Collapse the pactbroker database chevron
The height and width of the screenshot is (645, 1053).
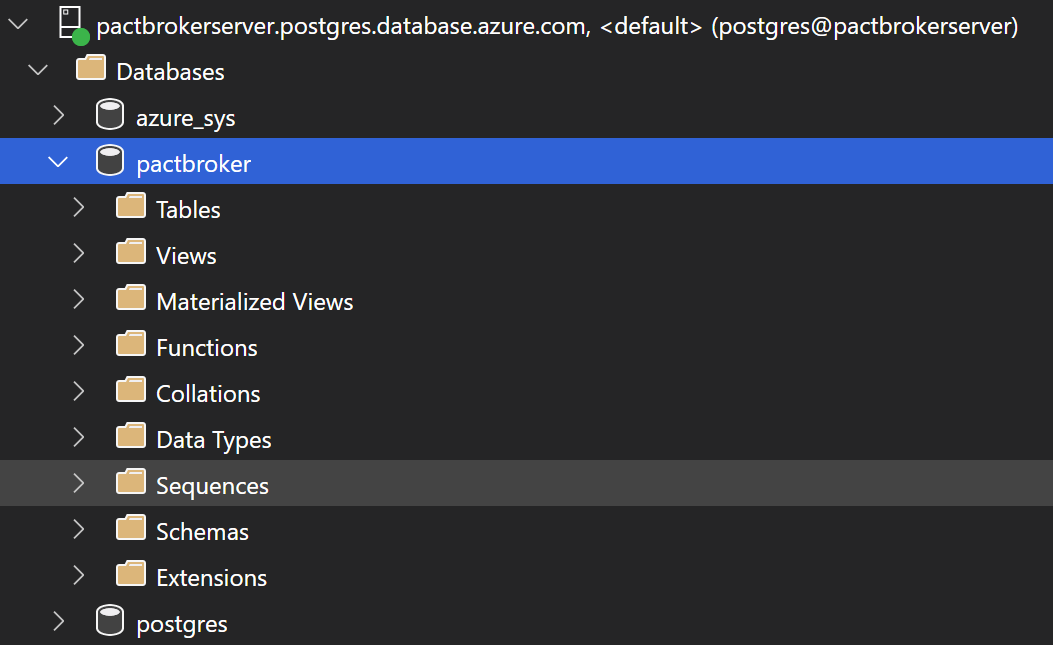58,162
